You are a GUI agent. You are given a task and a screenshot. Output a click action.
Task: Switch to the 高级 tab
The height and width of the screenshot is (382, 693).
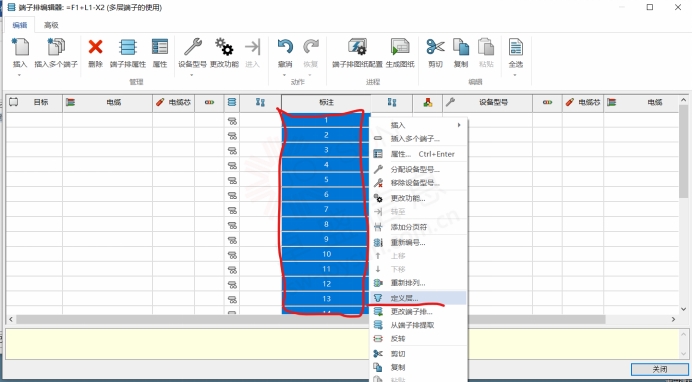pyautogui.click(x=51, y=25)
